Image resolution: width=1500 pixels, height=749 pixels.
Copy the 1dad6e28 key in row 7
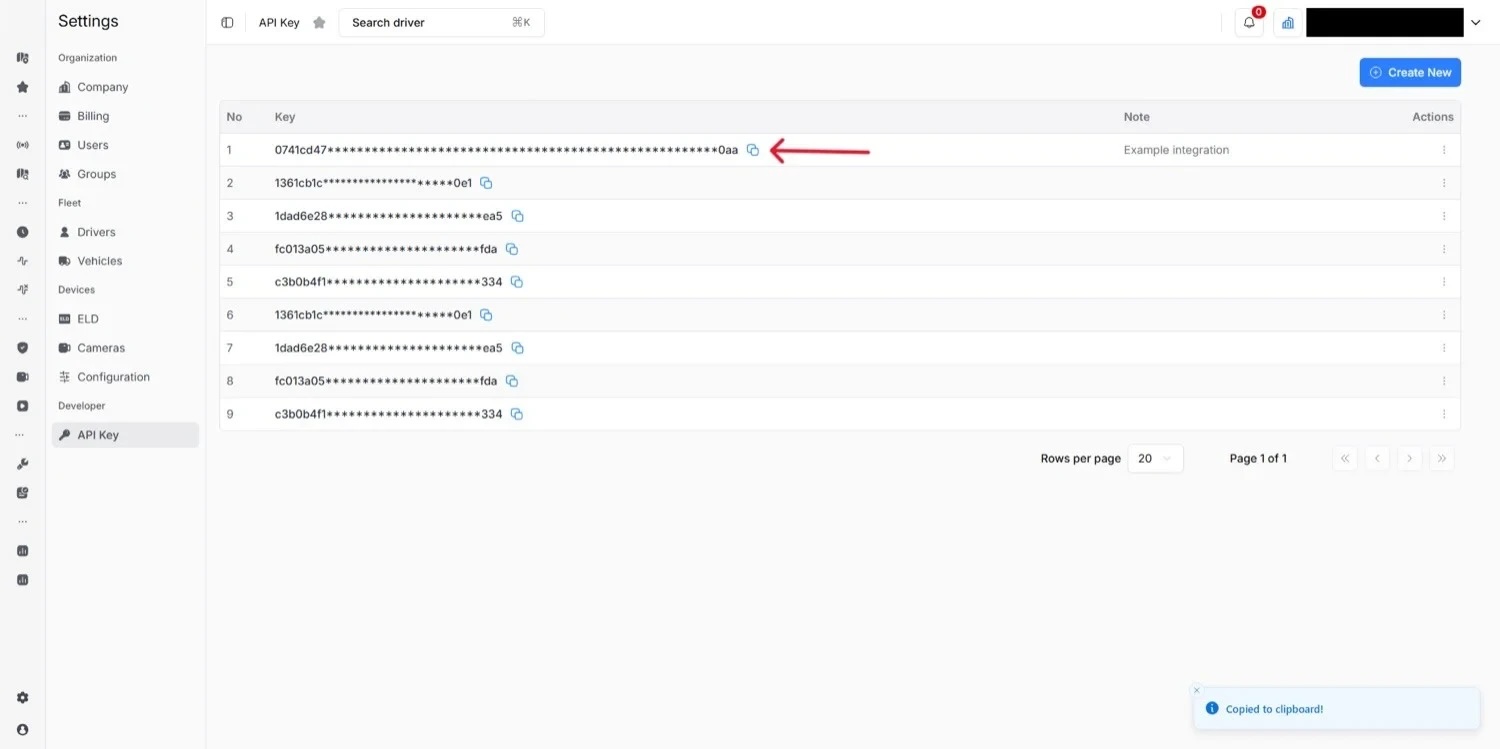click(518, 348)
